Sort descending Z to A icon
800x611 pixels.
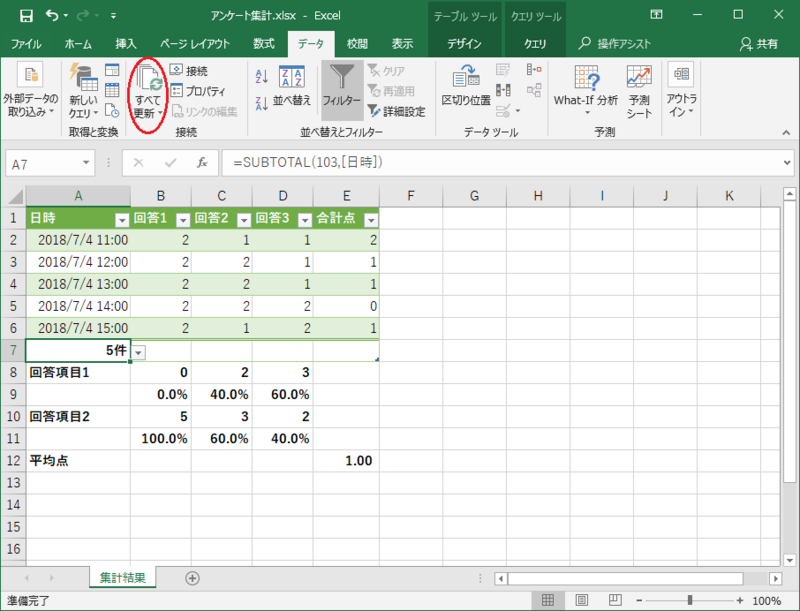tap(261, 103)
